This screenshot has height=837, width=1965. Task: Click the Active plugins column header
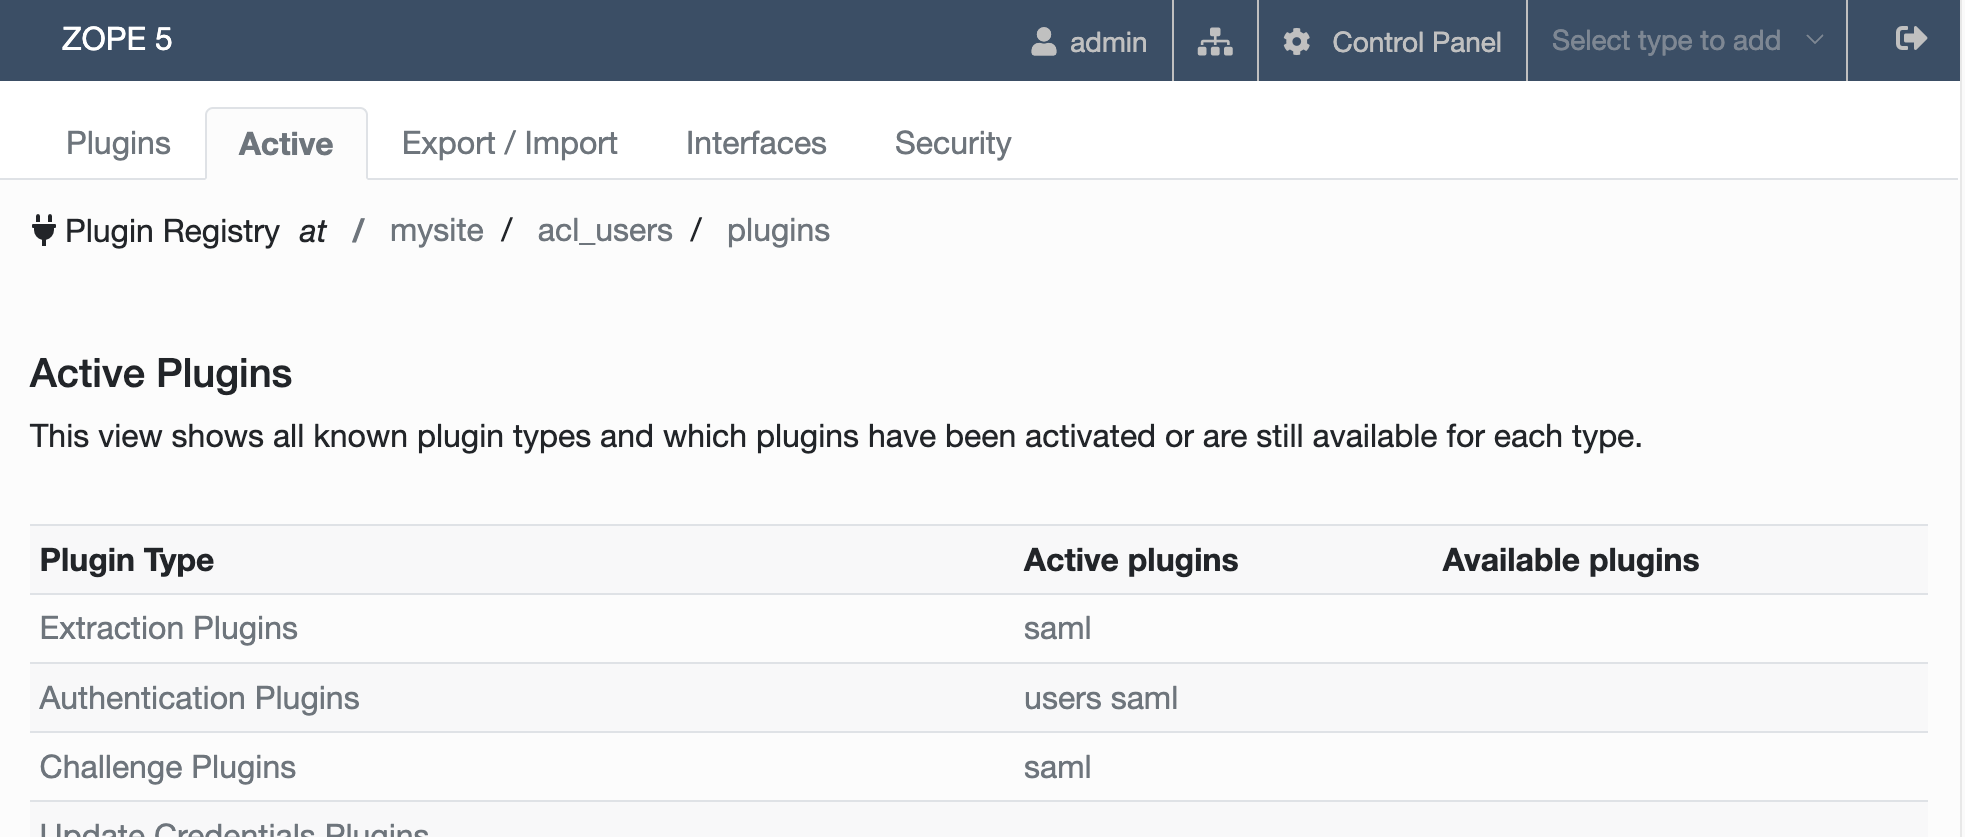pyautogui.click(x=1131, y=560)
